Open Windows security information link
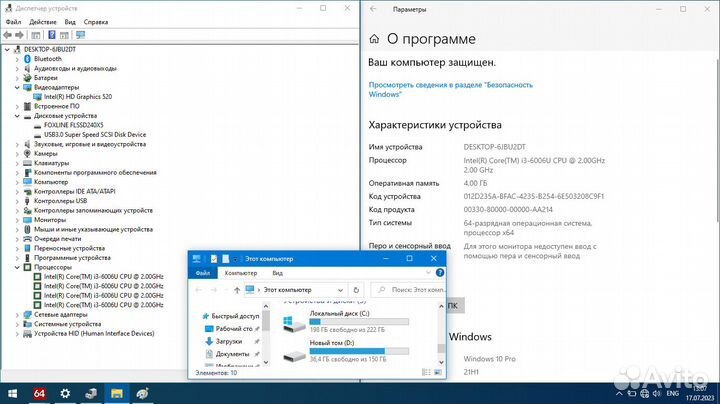The image size is (720, 404). tap(450, 90)
